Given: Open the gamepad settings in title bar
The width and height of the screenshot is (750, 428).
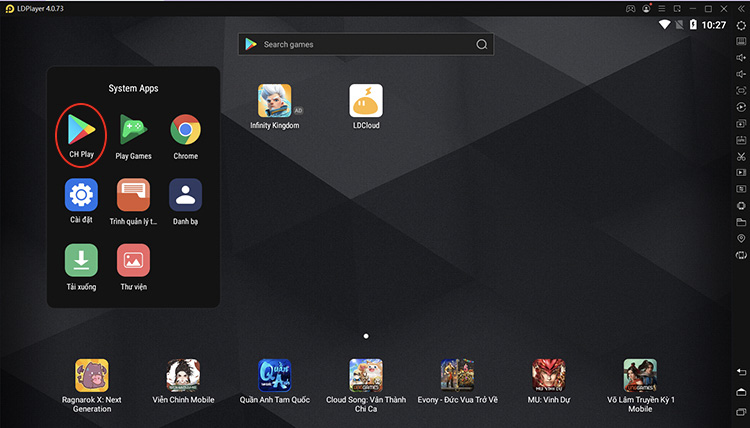Looking at the screenshot, I should (x=630, y=9).
